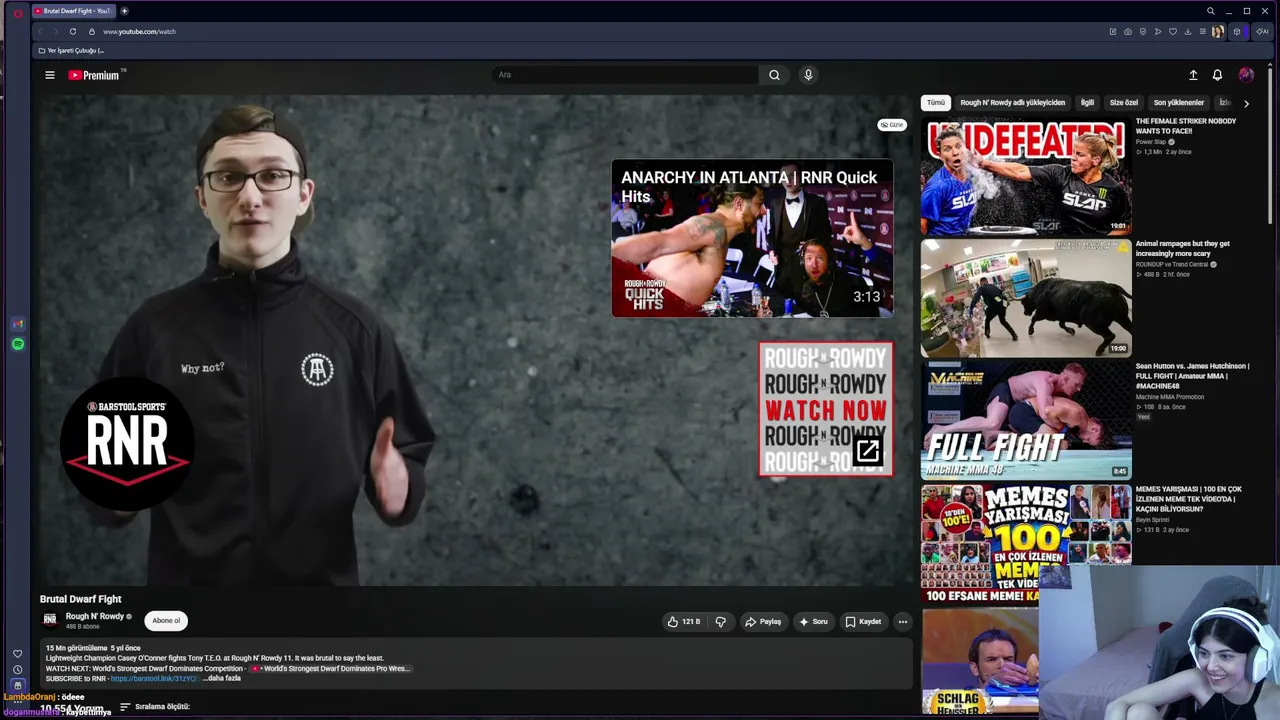Select Rough N' Rowdy adlı yükleyiciden chip
1280x720 pixels.
coord(1012,103)
